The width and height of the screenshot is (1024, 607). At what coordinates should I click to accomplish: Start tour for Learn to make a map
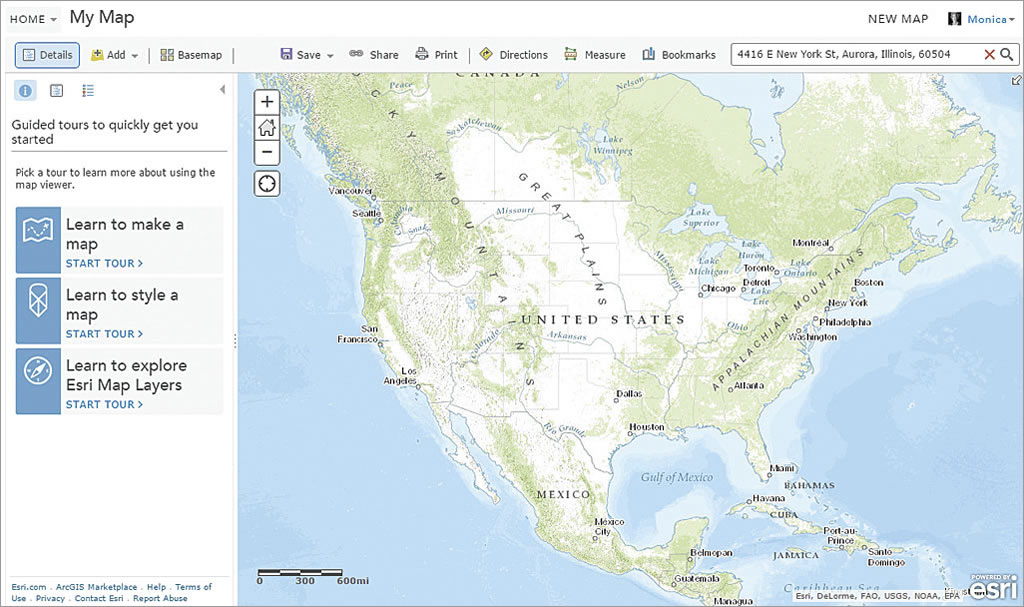(104, 263)
